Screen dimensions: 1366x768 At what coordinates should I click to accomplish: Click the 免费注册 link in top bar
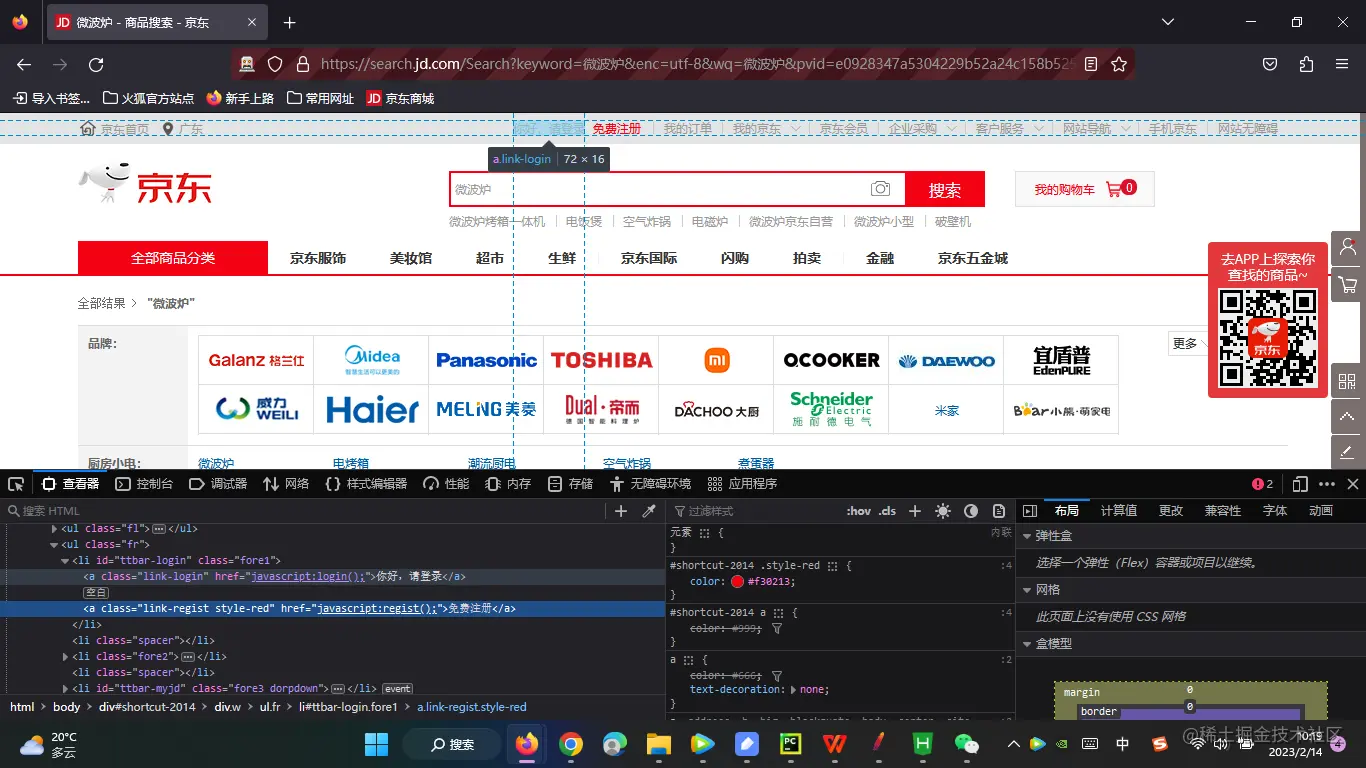pyautogui.click(x=616, y=129)
